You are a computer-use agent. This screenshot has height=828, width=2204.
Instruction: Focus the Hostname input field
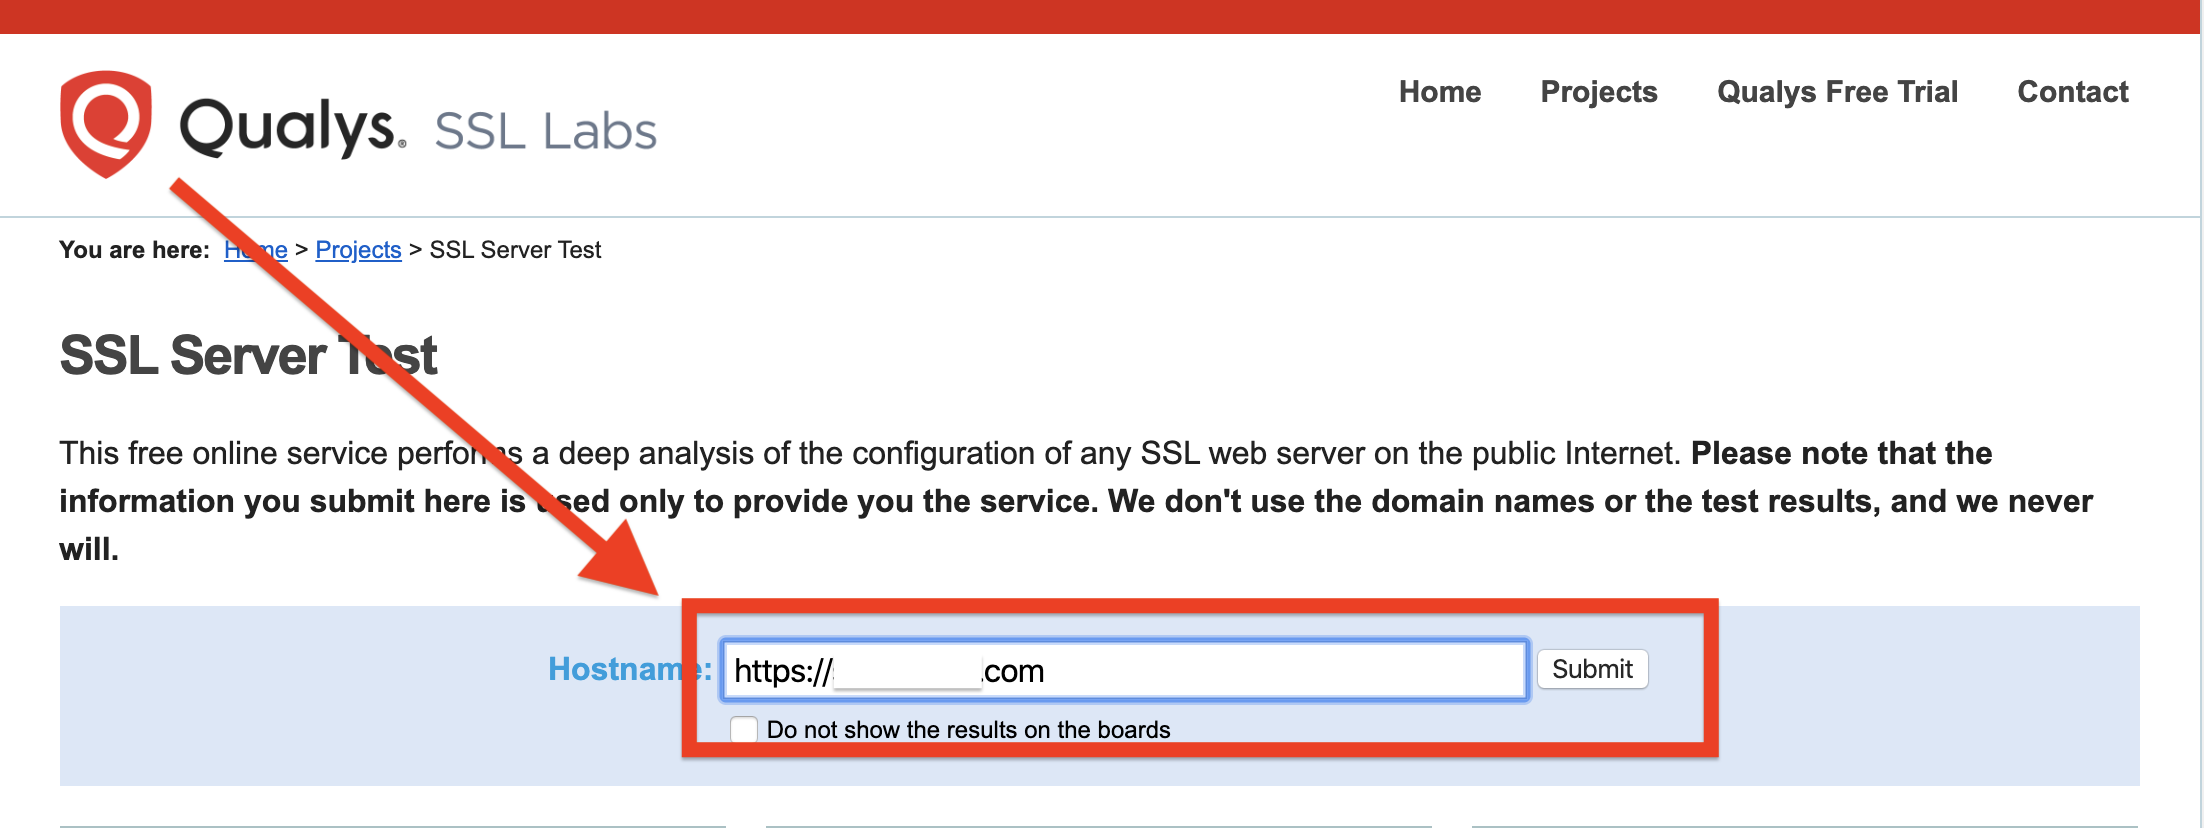(1124, 670)
